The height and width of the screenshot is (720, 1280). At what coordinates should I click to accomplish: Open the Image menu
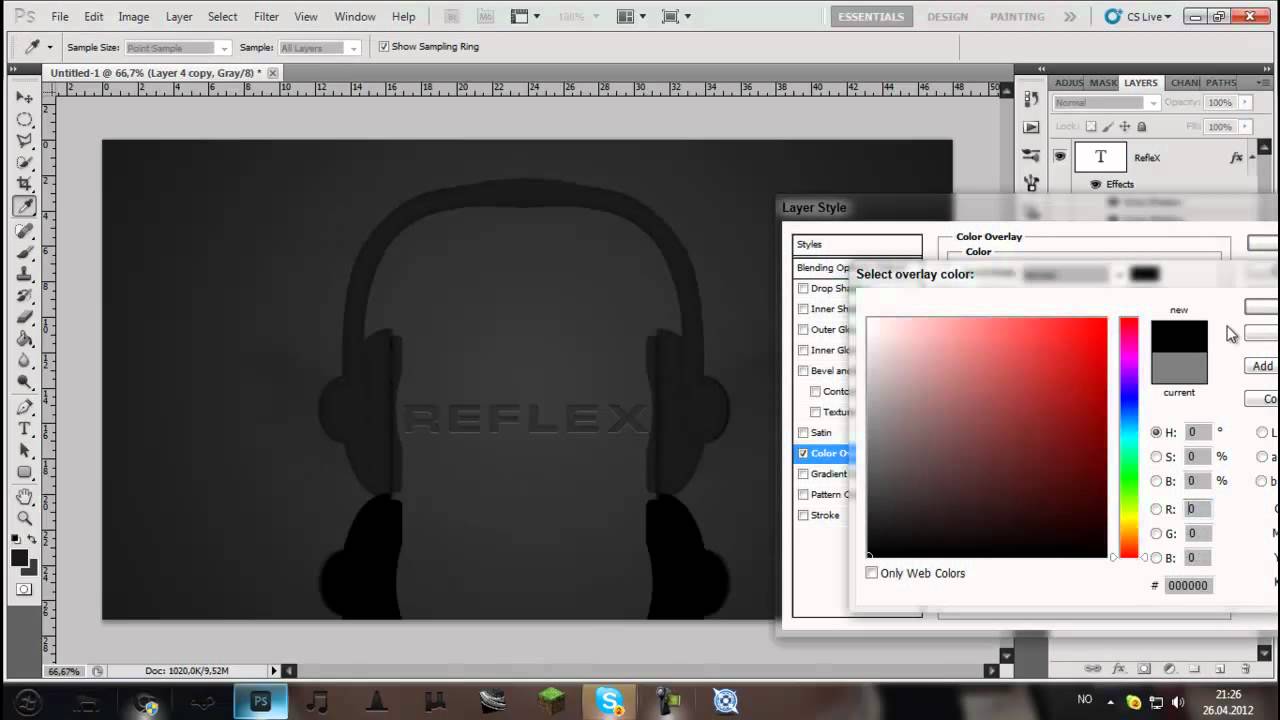pos(133,17)
